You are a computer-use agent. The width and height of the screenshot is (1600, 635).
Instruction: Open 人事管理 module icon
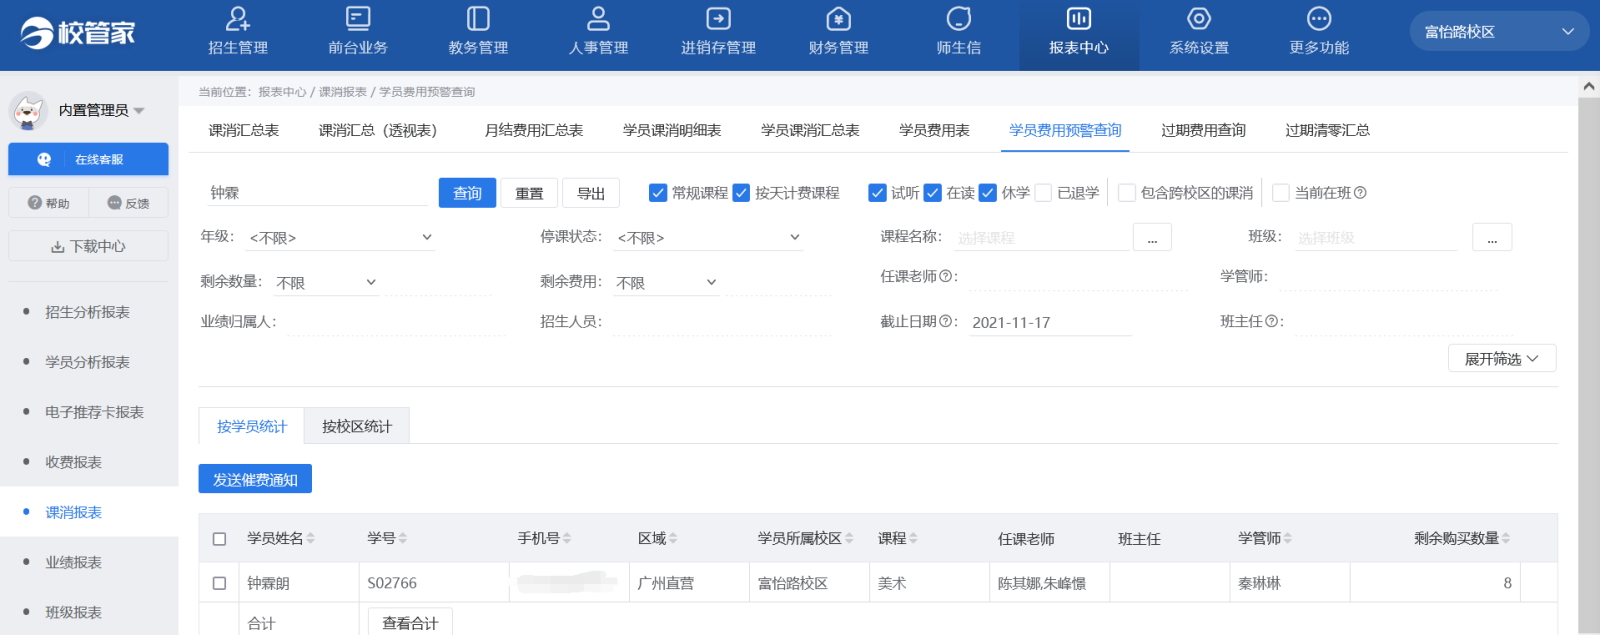click(598, 19)
